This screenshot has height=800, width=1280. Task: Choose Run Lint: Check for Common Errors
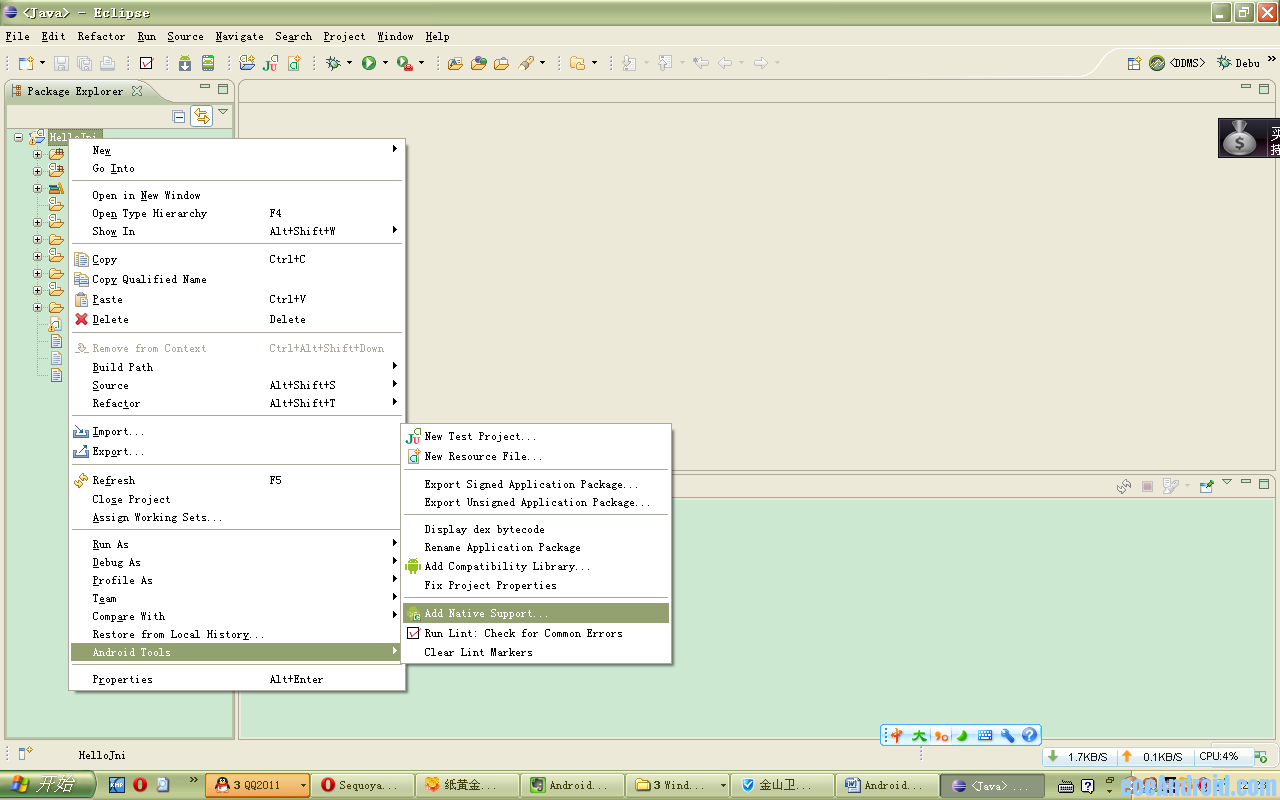click(536, 633)
